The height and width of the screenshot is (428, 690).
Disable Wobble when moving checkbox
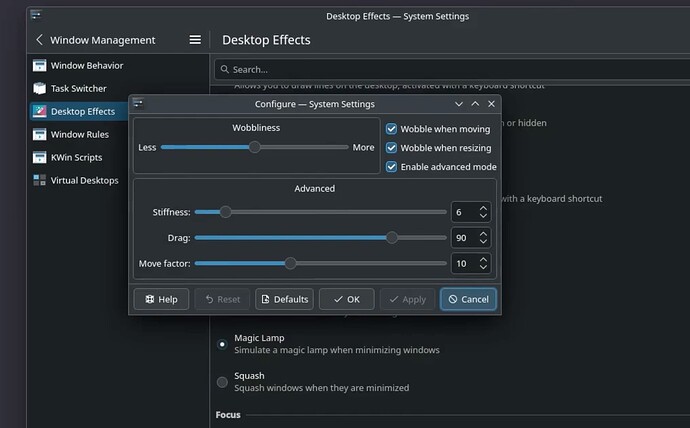pos(391,129)
